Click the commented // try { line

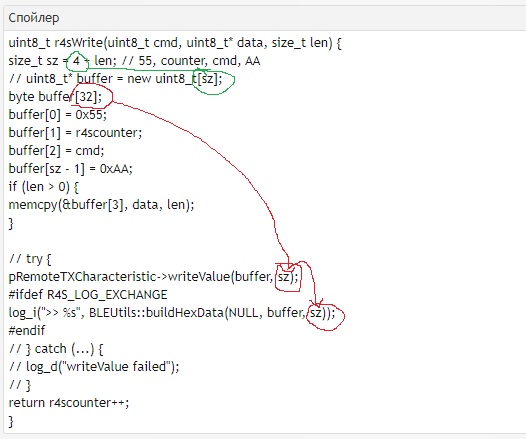30,259
